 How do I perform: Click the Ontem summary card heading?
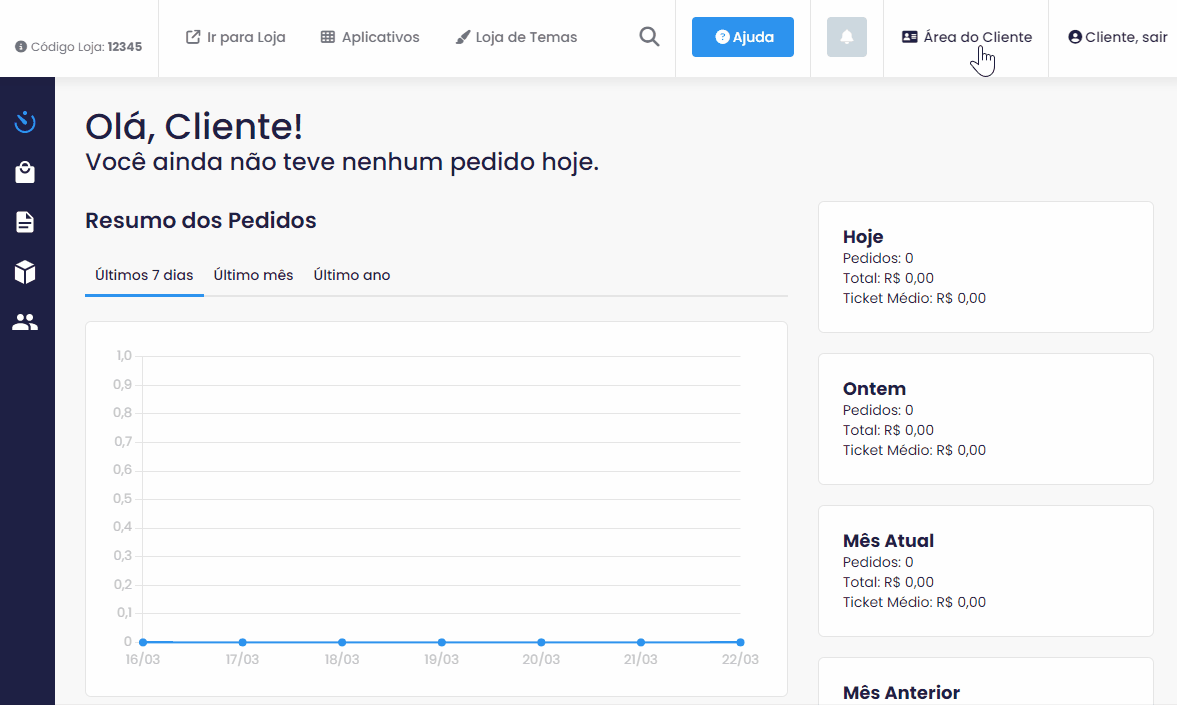(x=874, y=389)
